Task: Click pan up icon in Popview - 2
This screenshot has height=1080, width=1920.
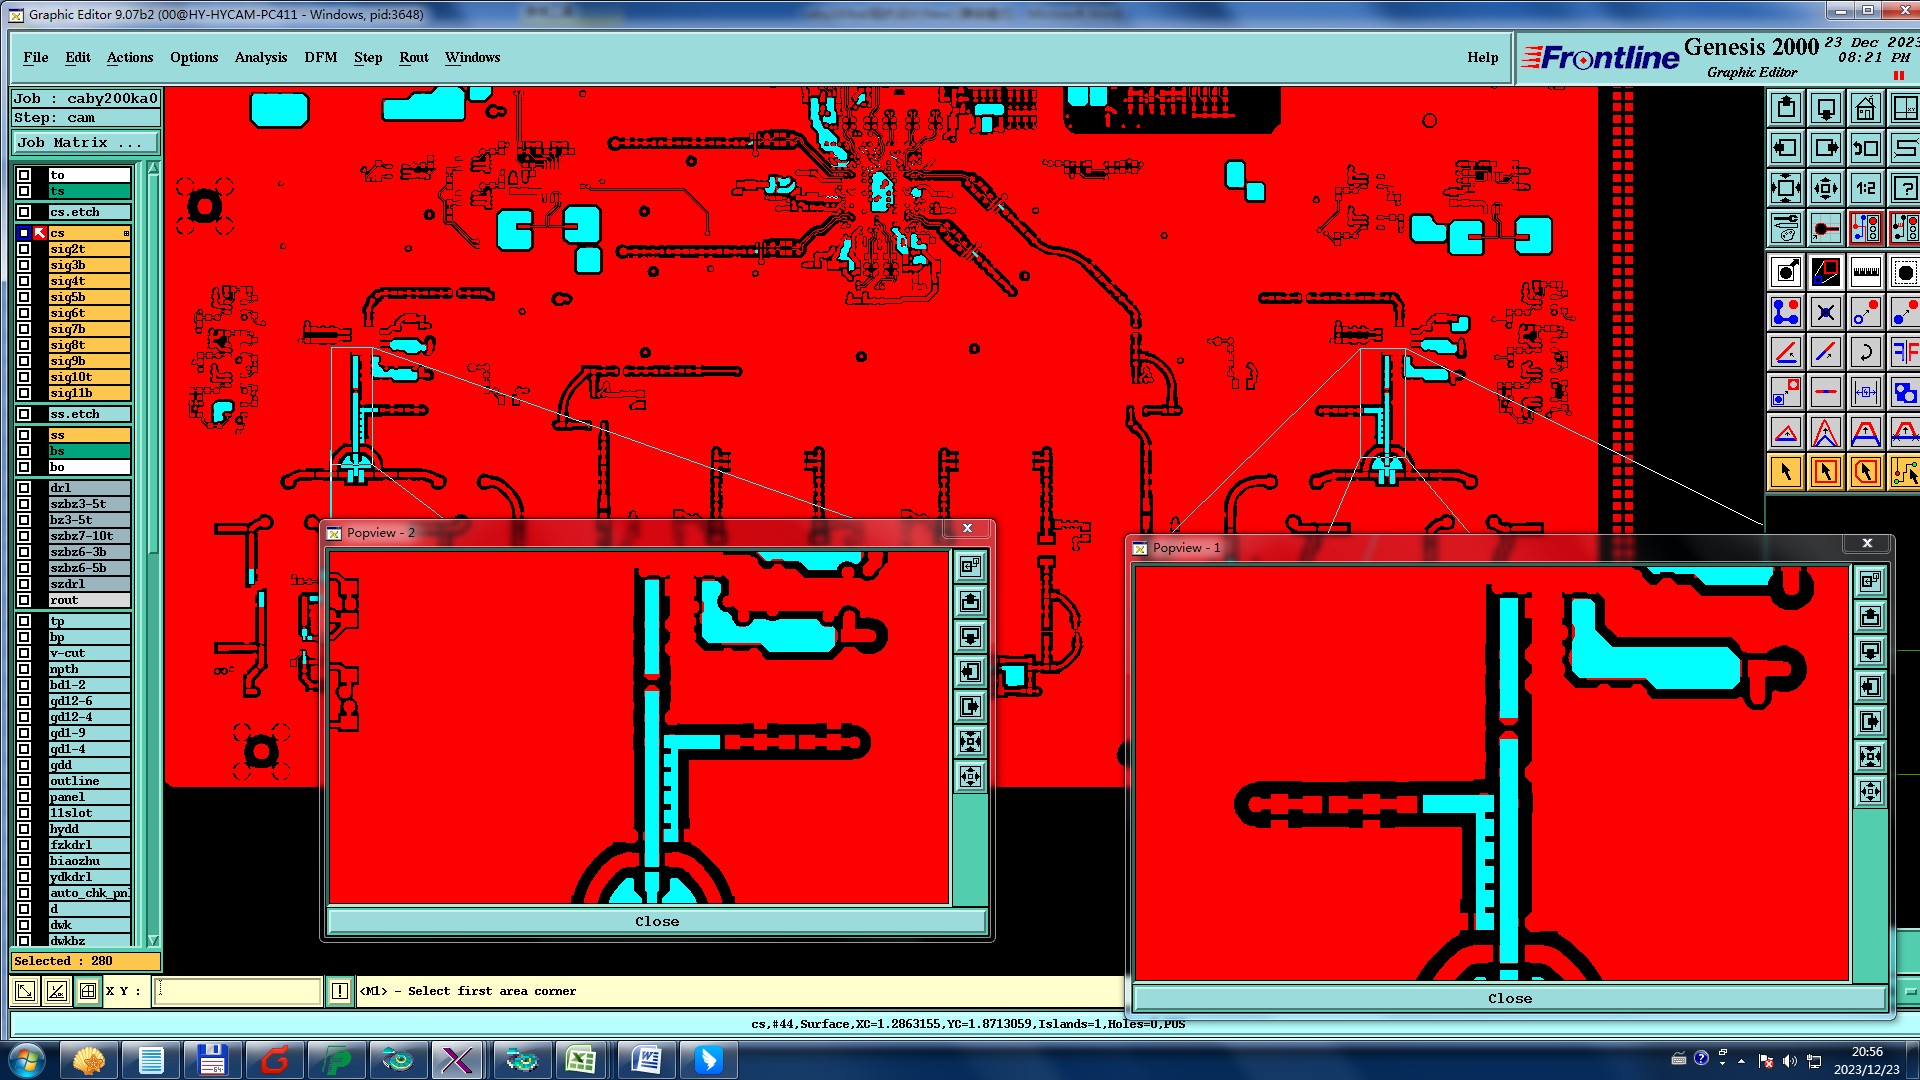Action: point(970,602)
